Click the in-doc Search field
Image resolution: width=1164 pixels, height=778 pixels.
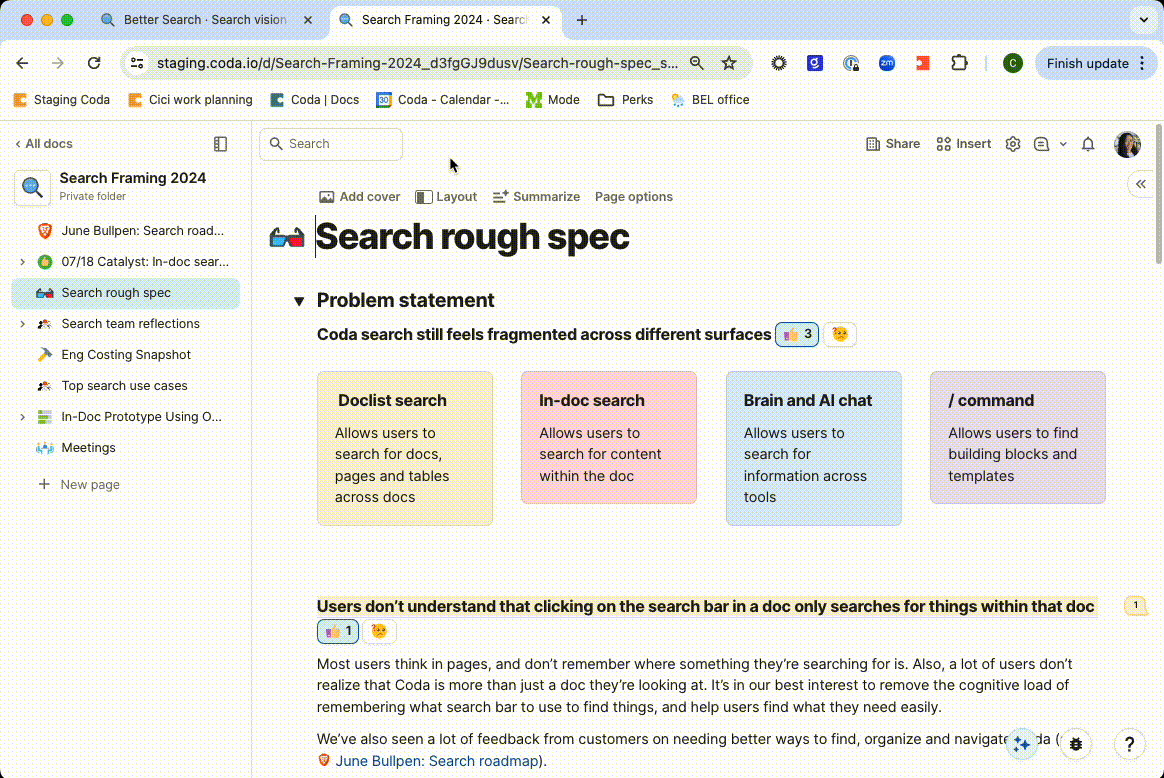(x=331, y=144)
